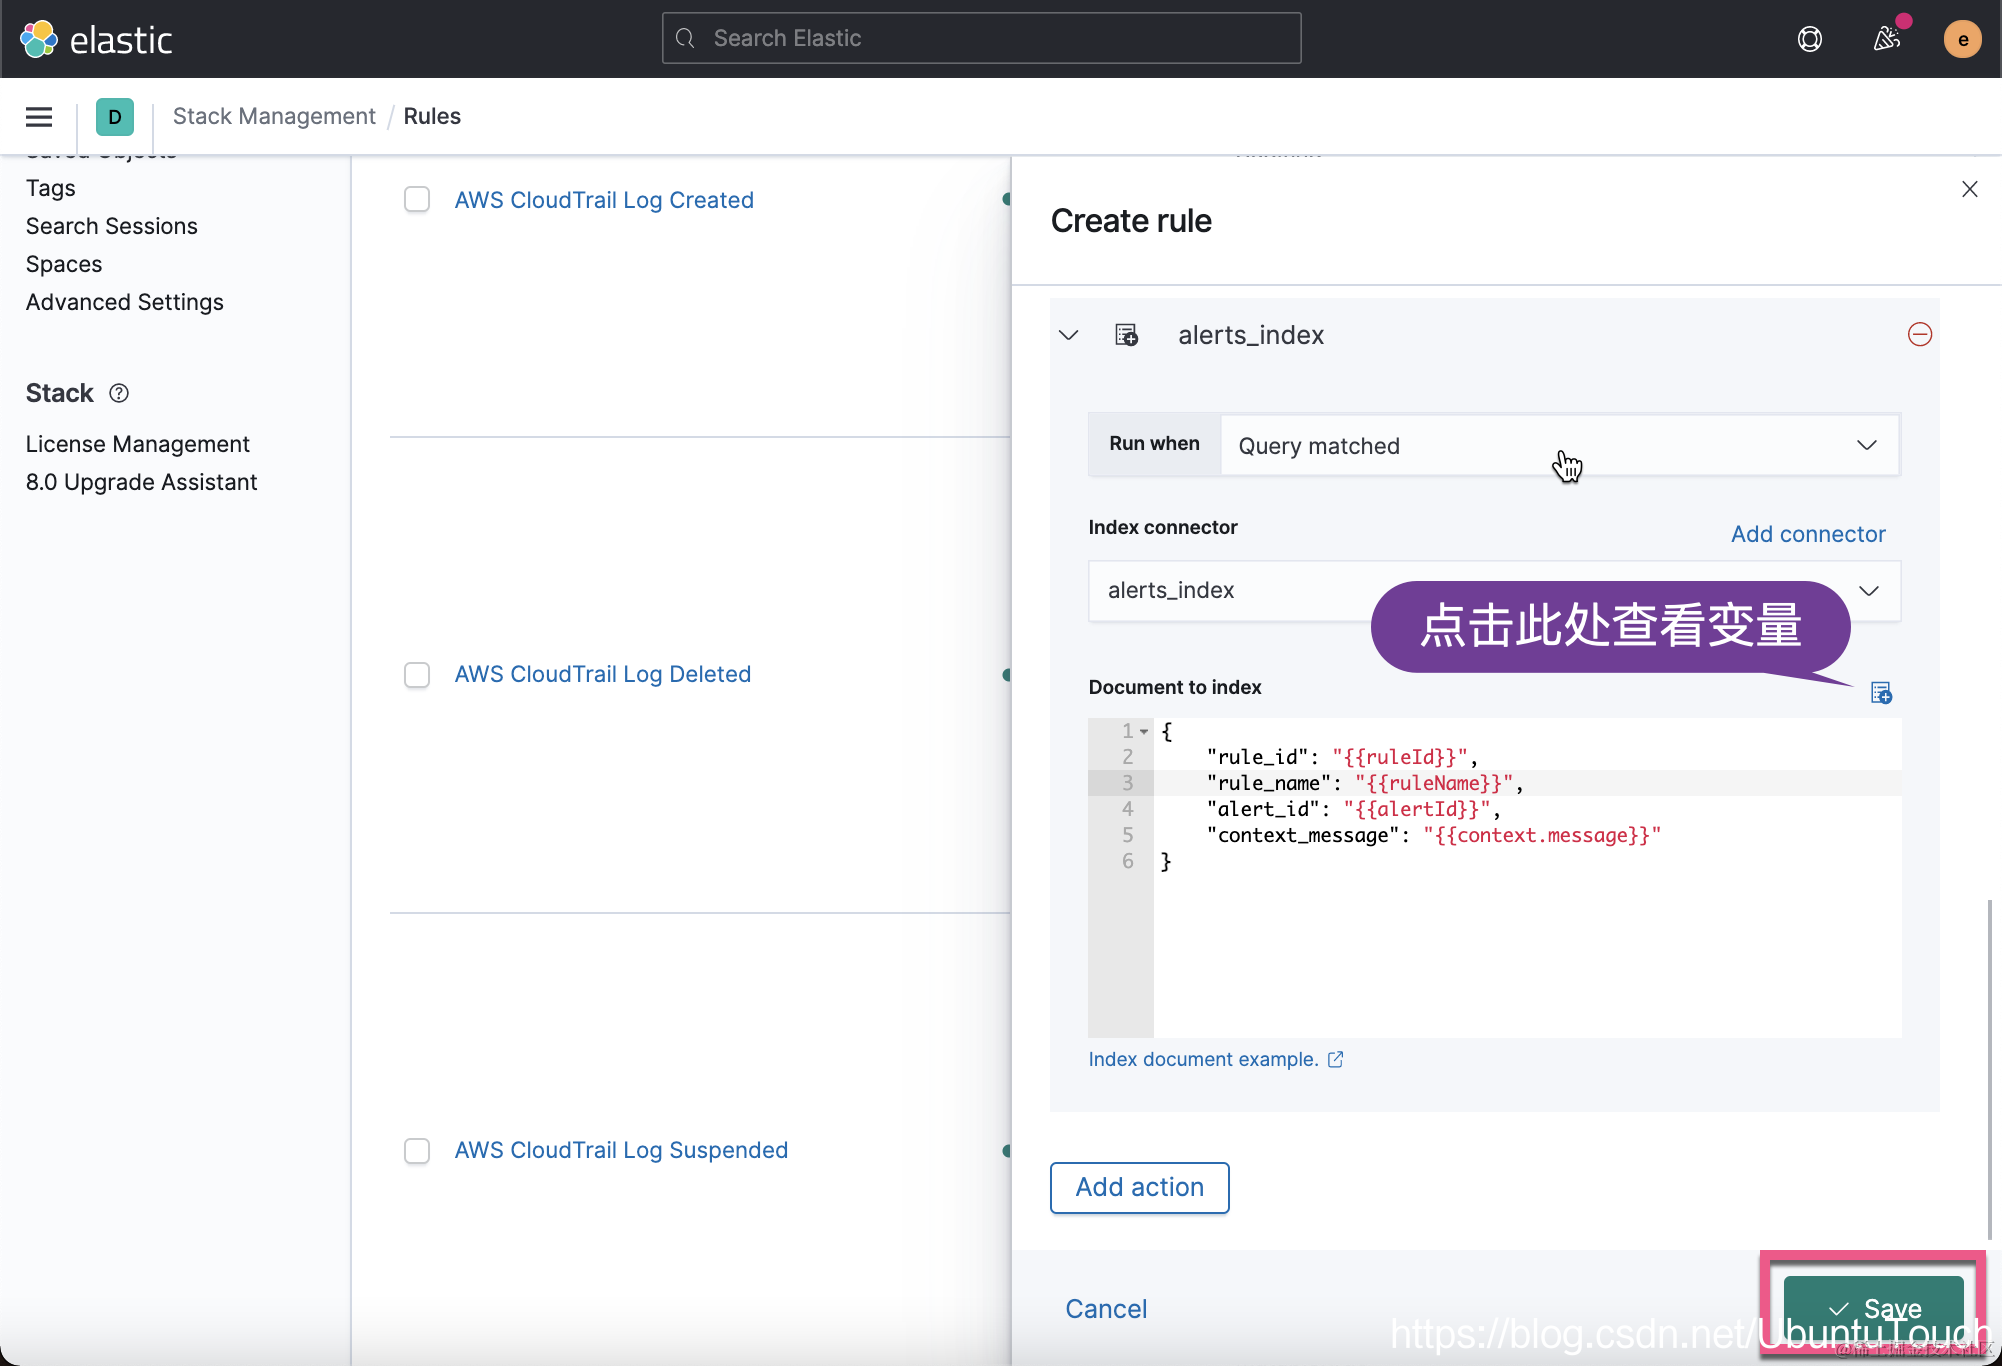This screenshot has height=1366, width=2002.
Task: Click the Stack help question icon
Action: 119,393
